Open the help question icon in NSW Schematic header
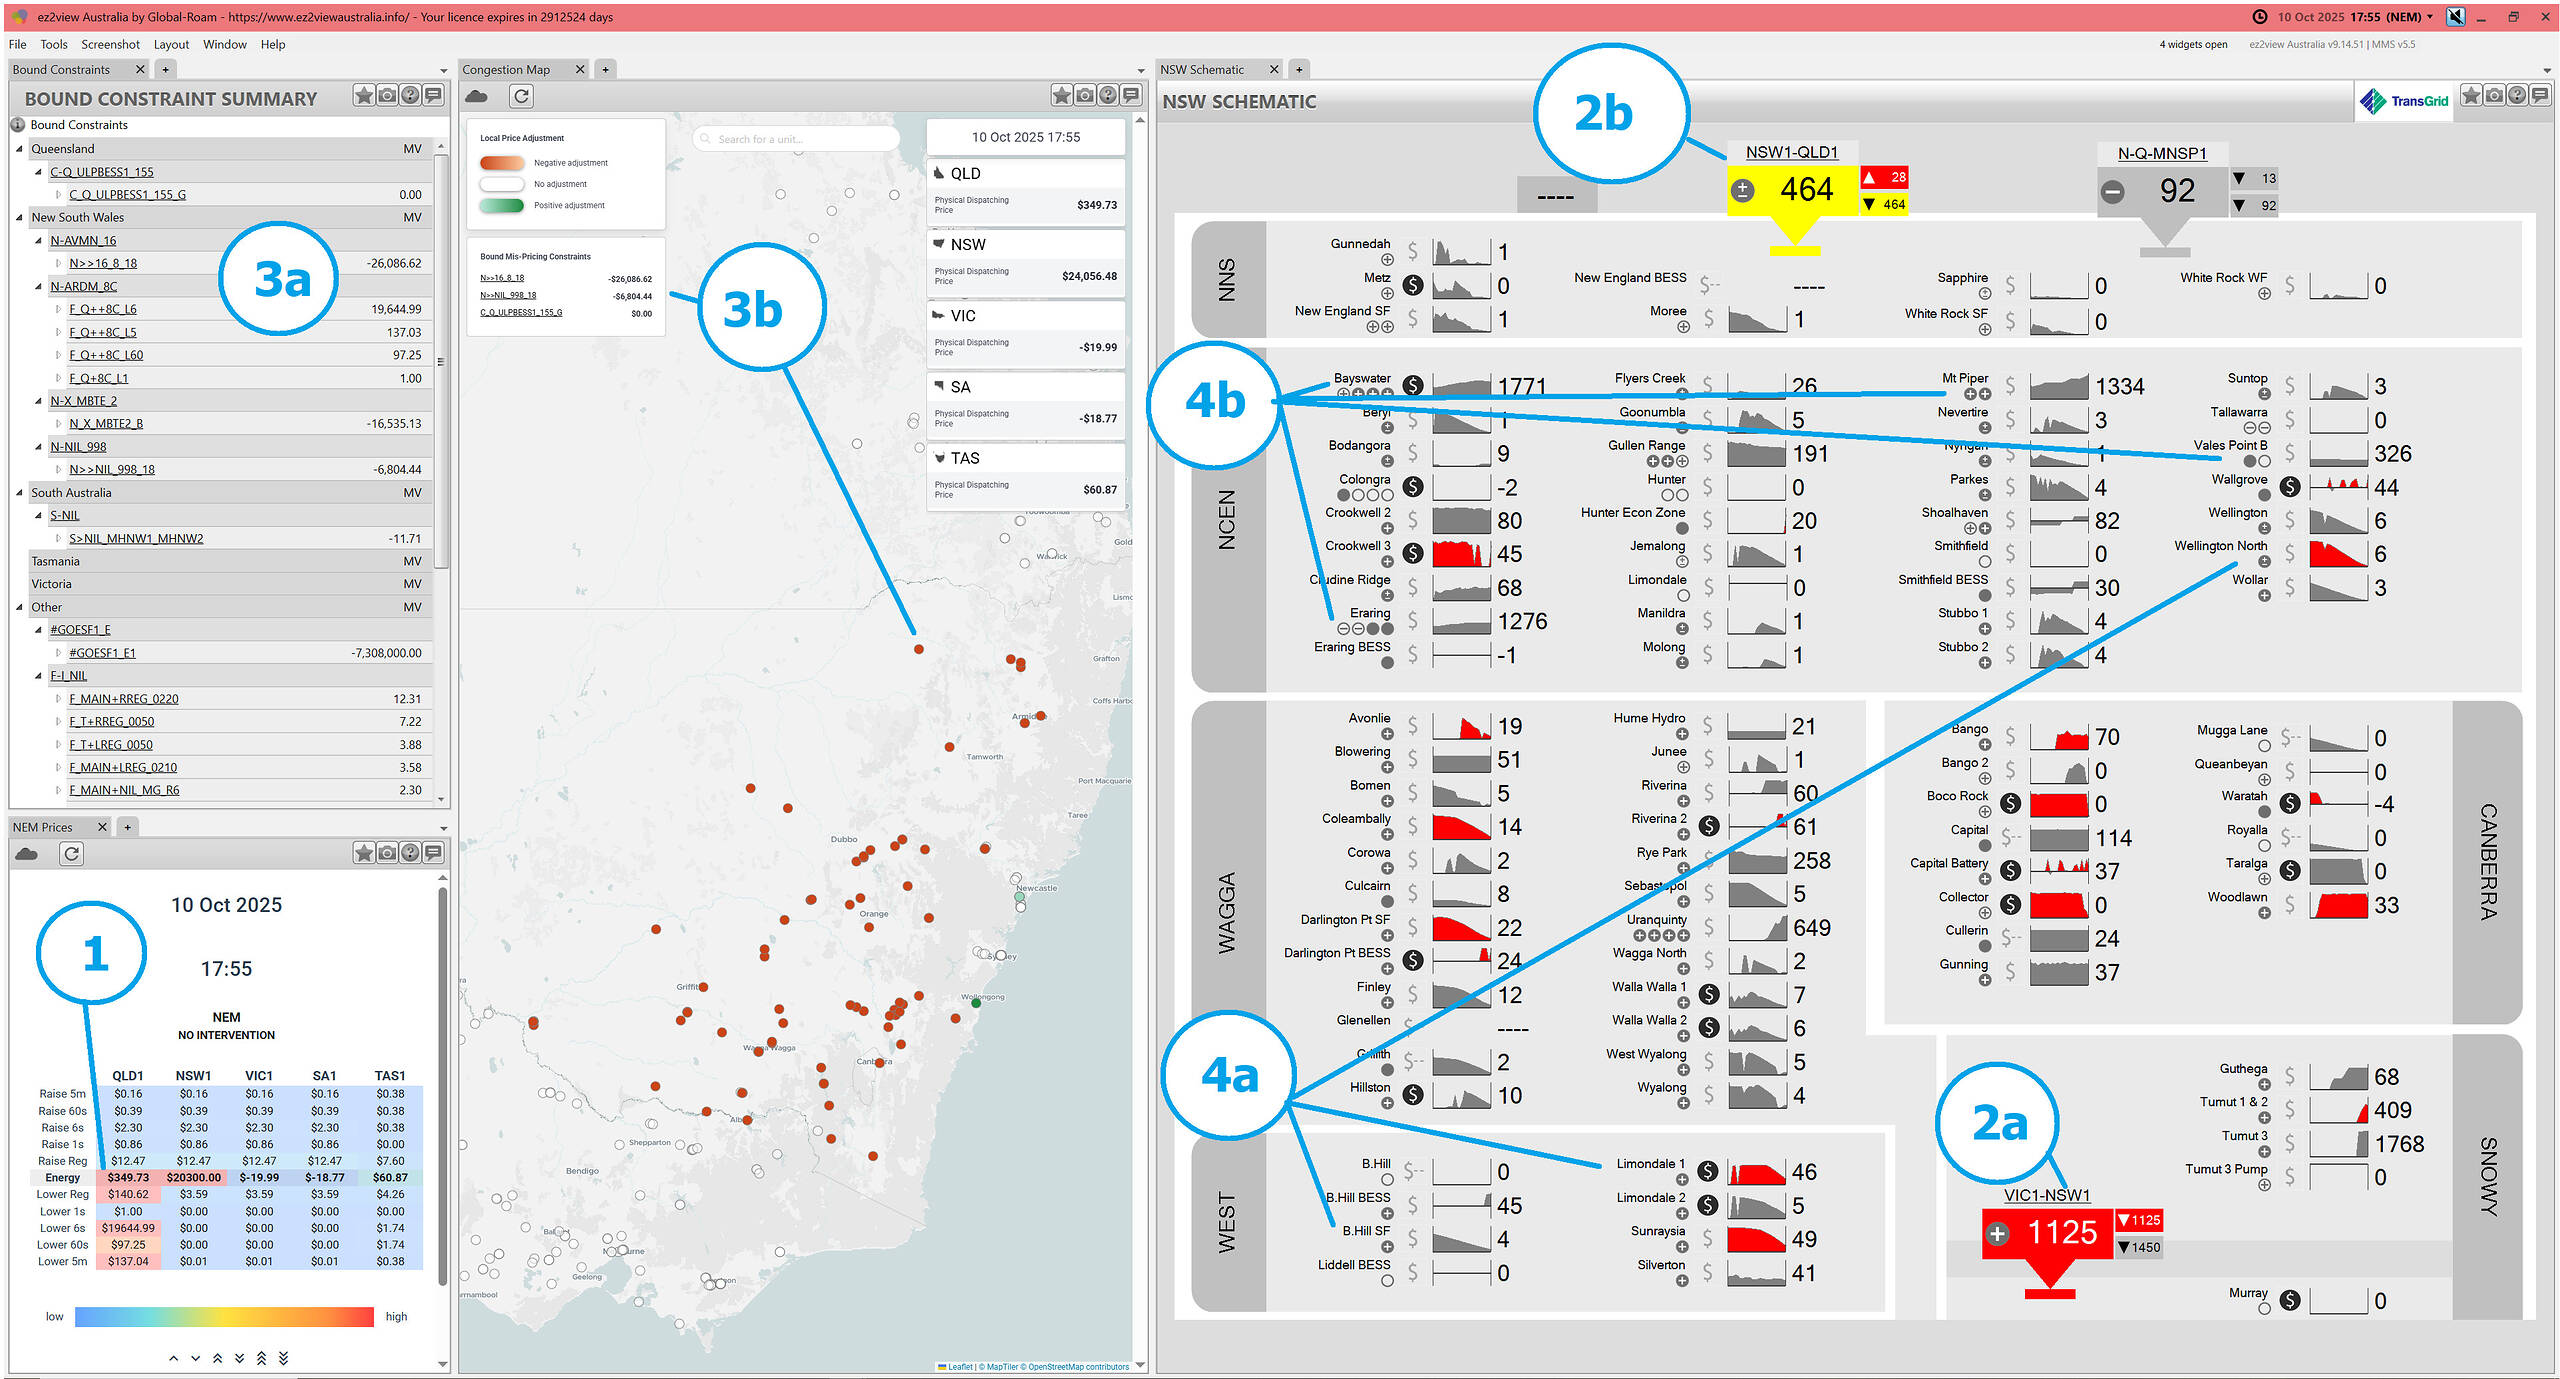Screen dimensions: 2560x1379 (2517, 96)
